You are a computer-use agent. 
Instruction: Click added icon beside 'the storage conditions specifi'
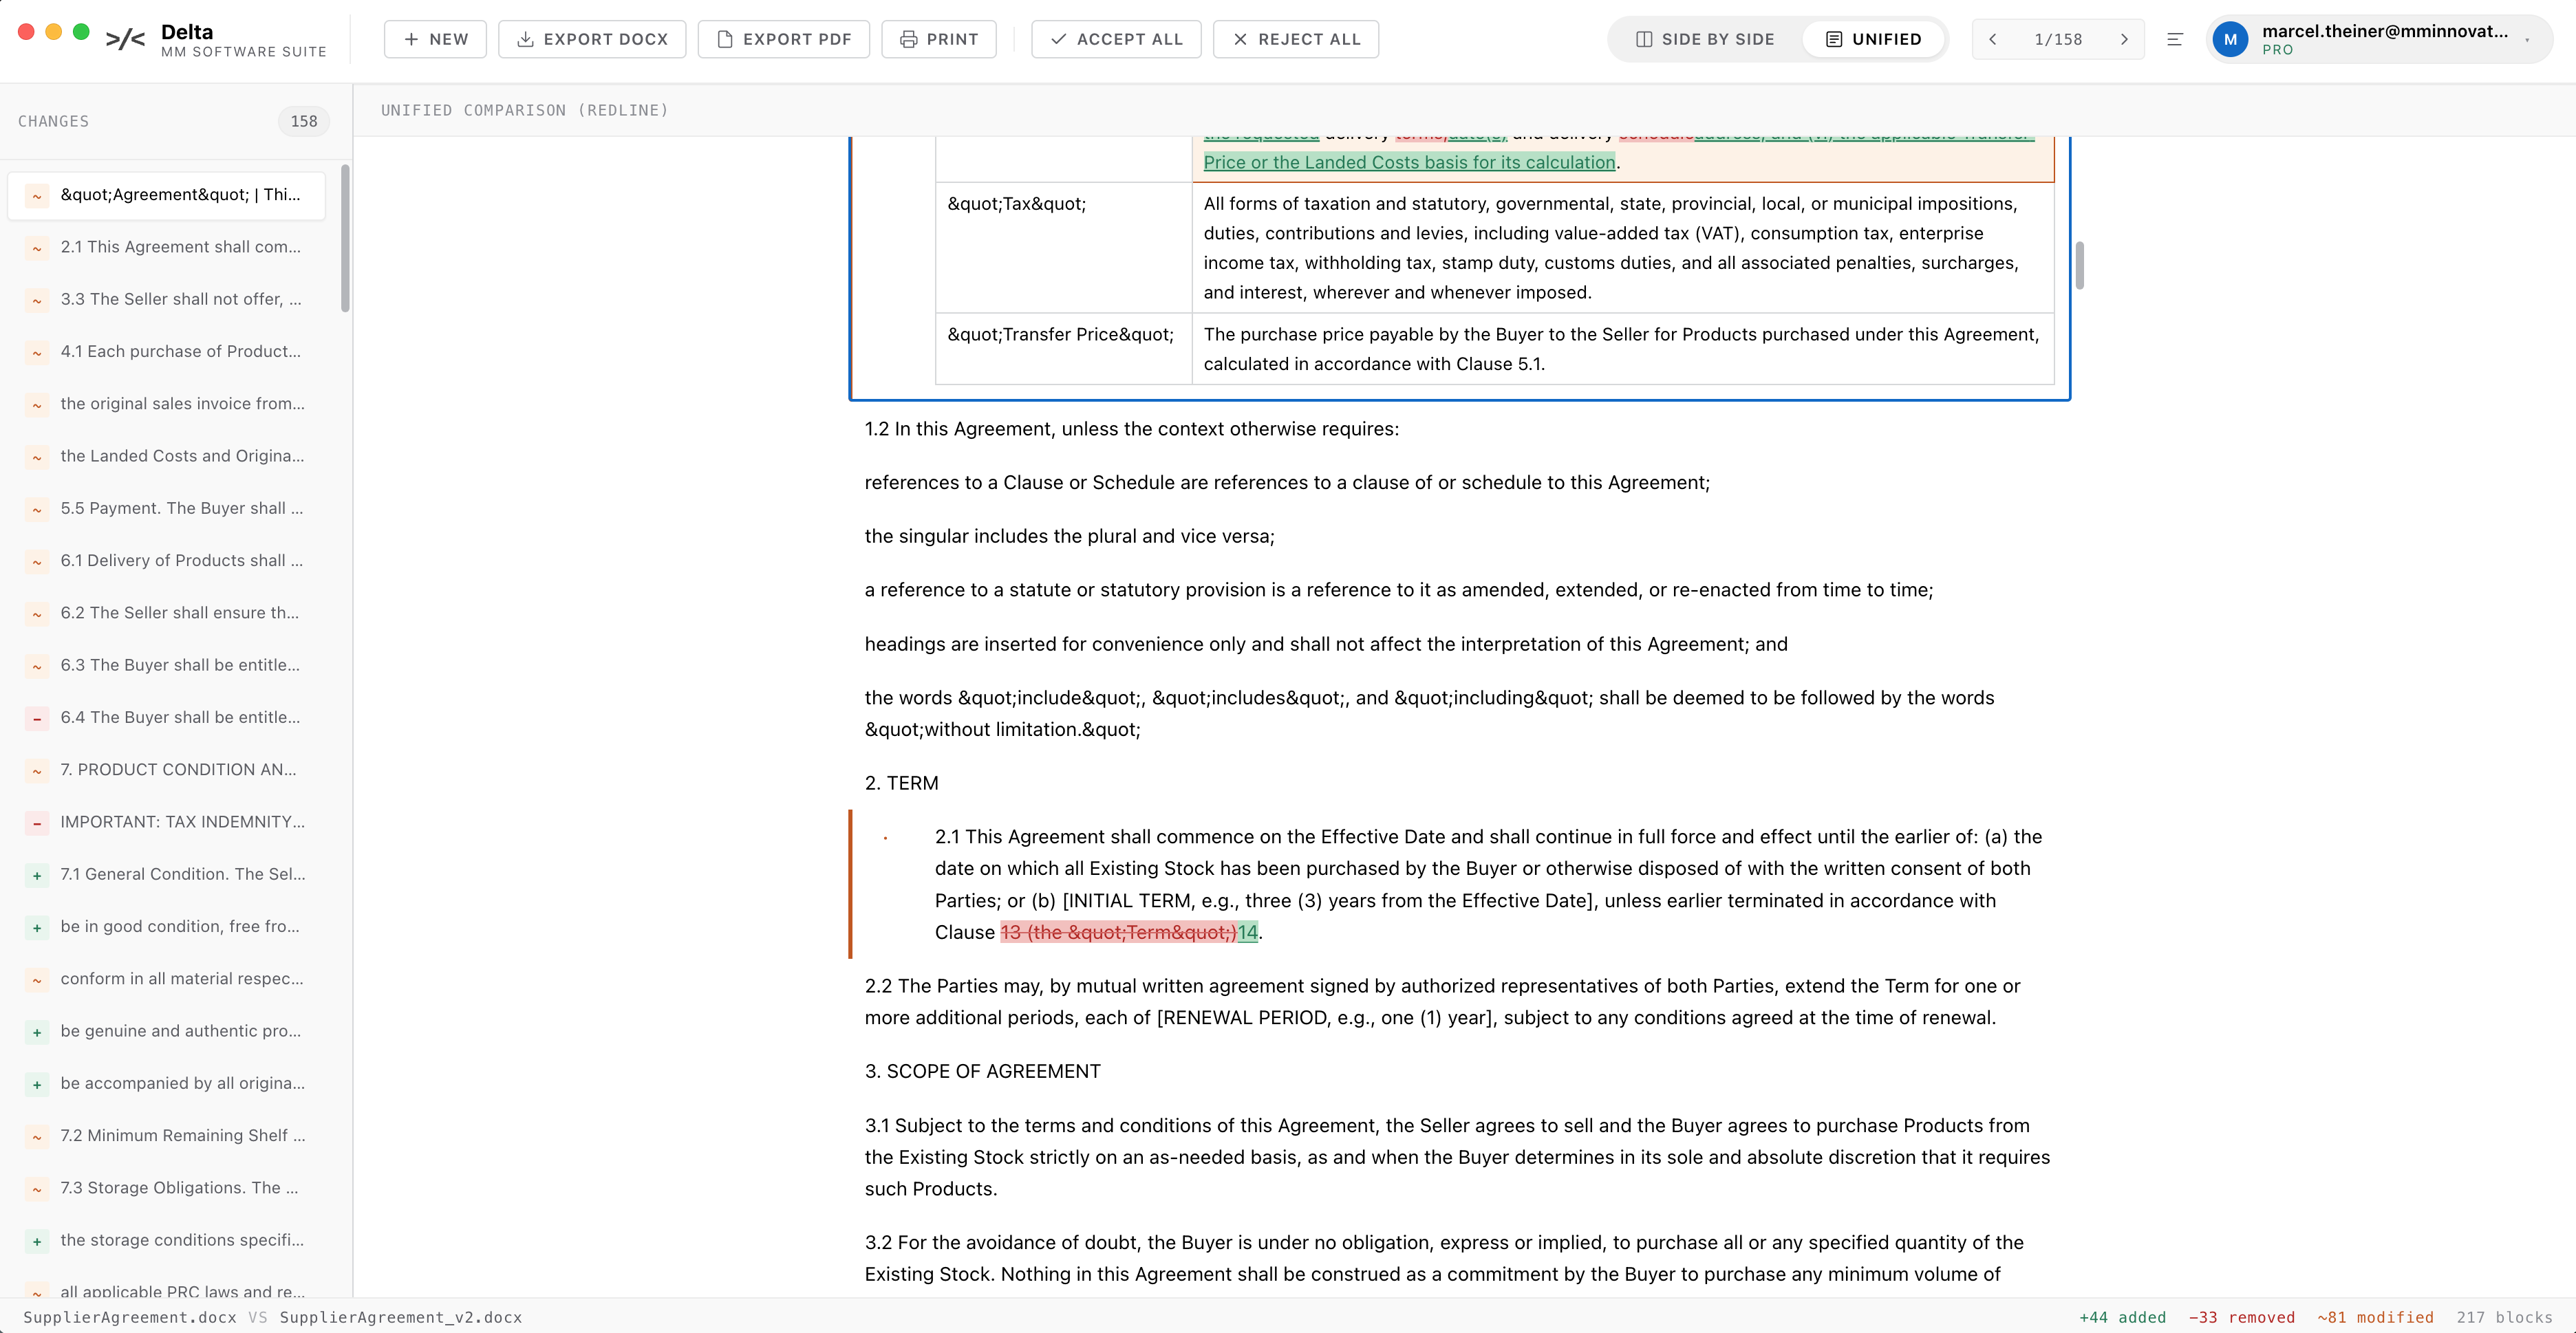(x=37, y=1241)
